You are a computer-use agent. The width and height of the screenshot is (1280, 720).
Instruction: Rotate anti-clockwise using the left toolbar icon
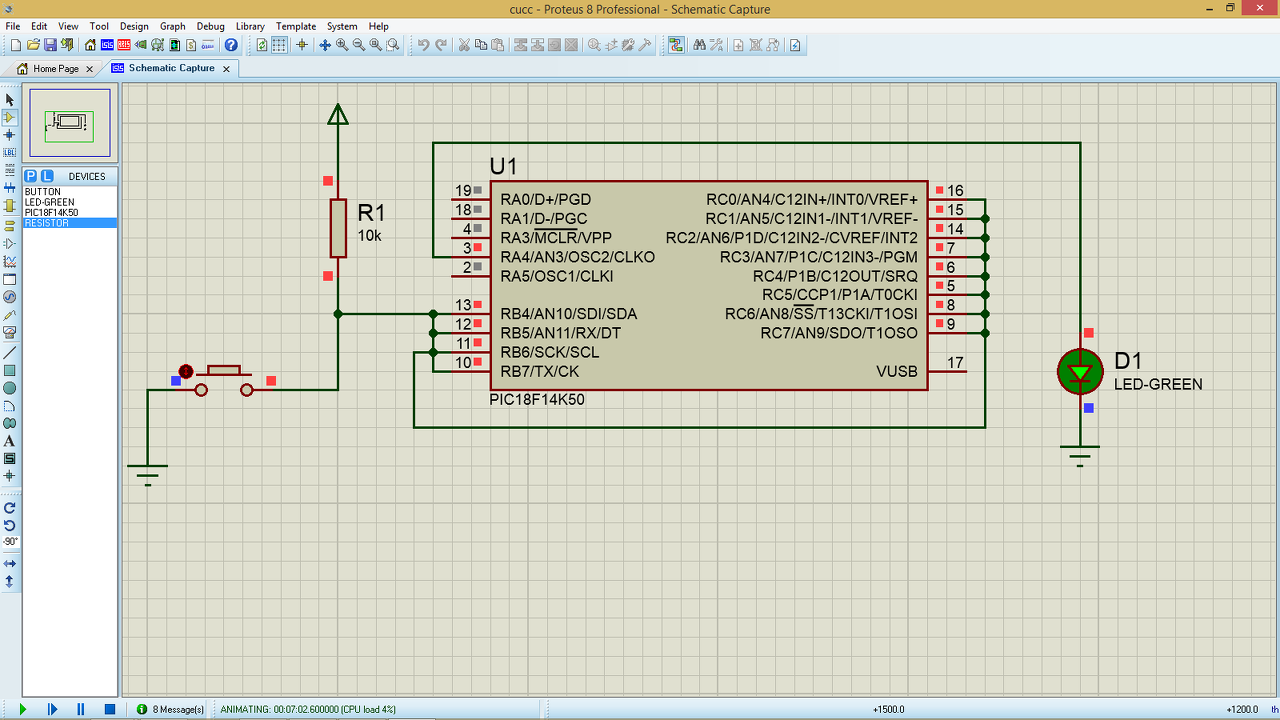[10, 525]
